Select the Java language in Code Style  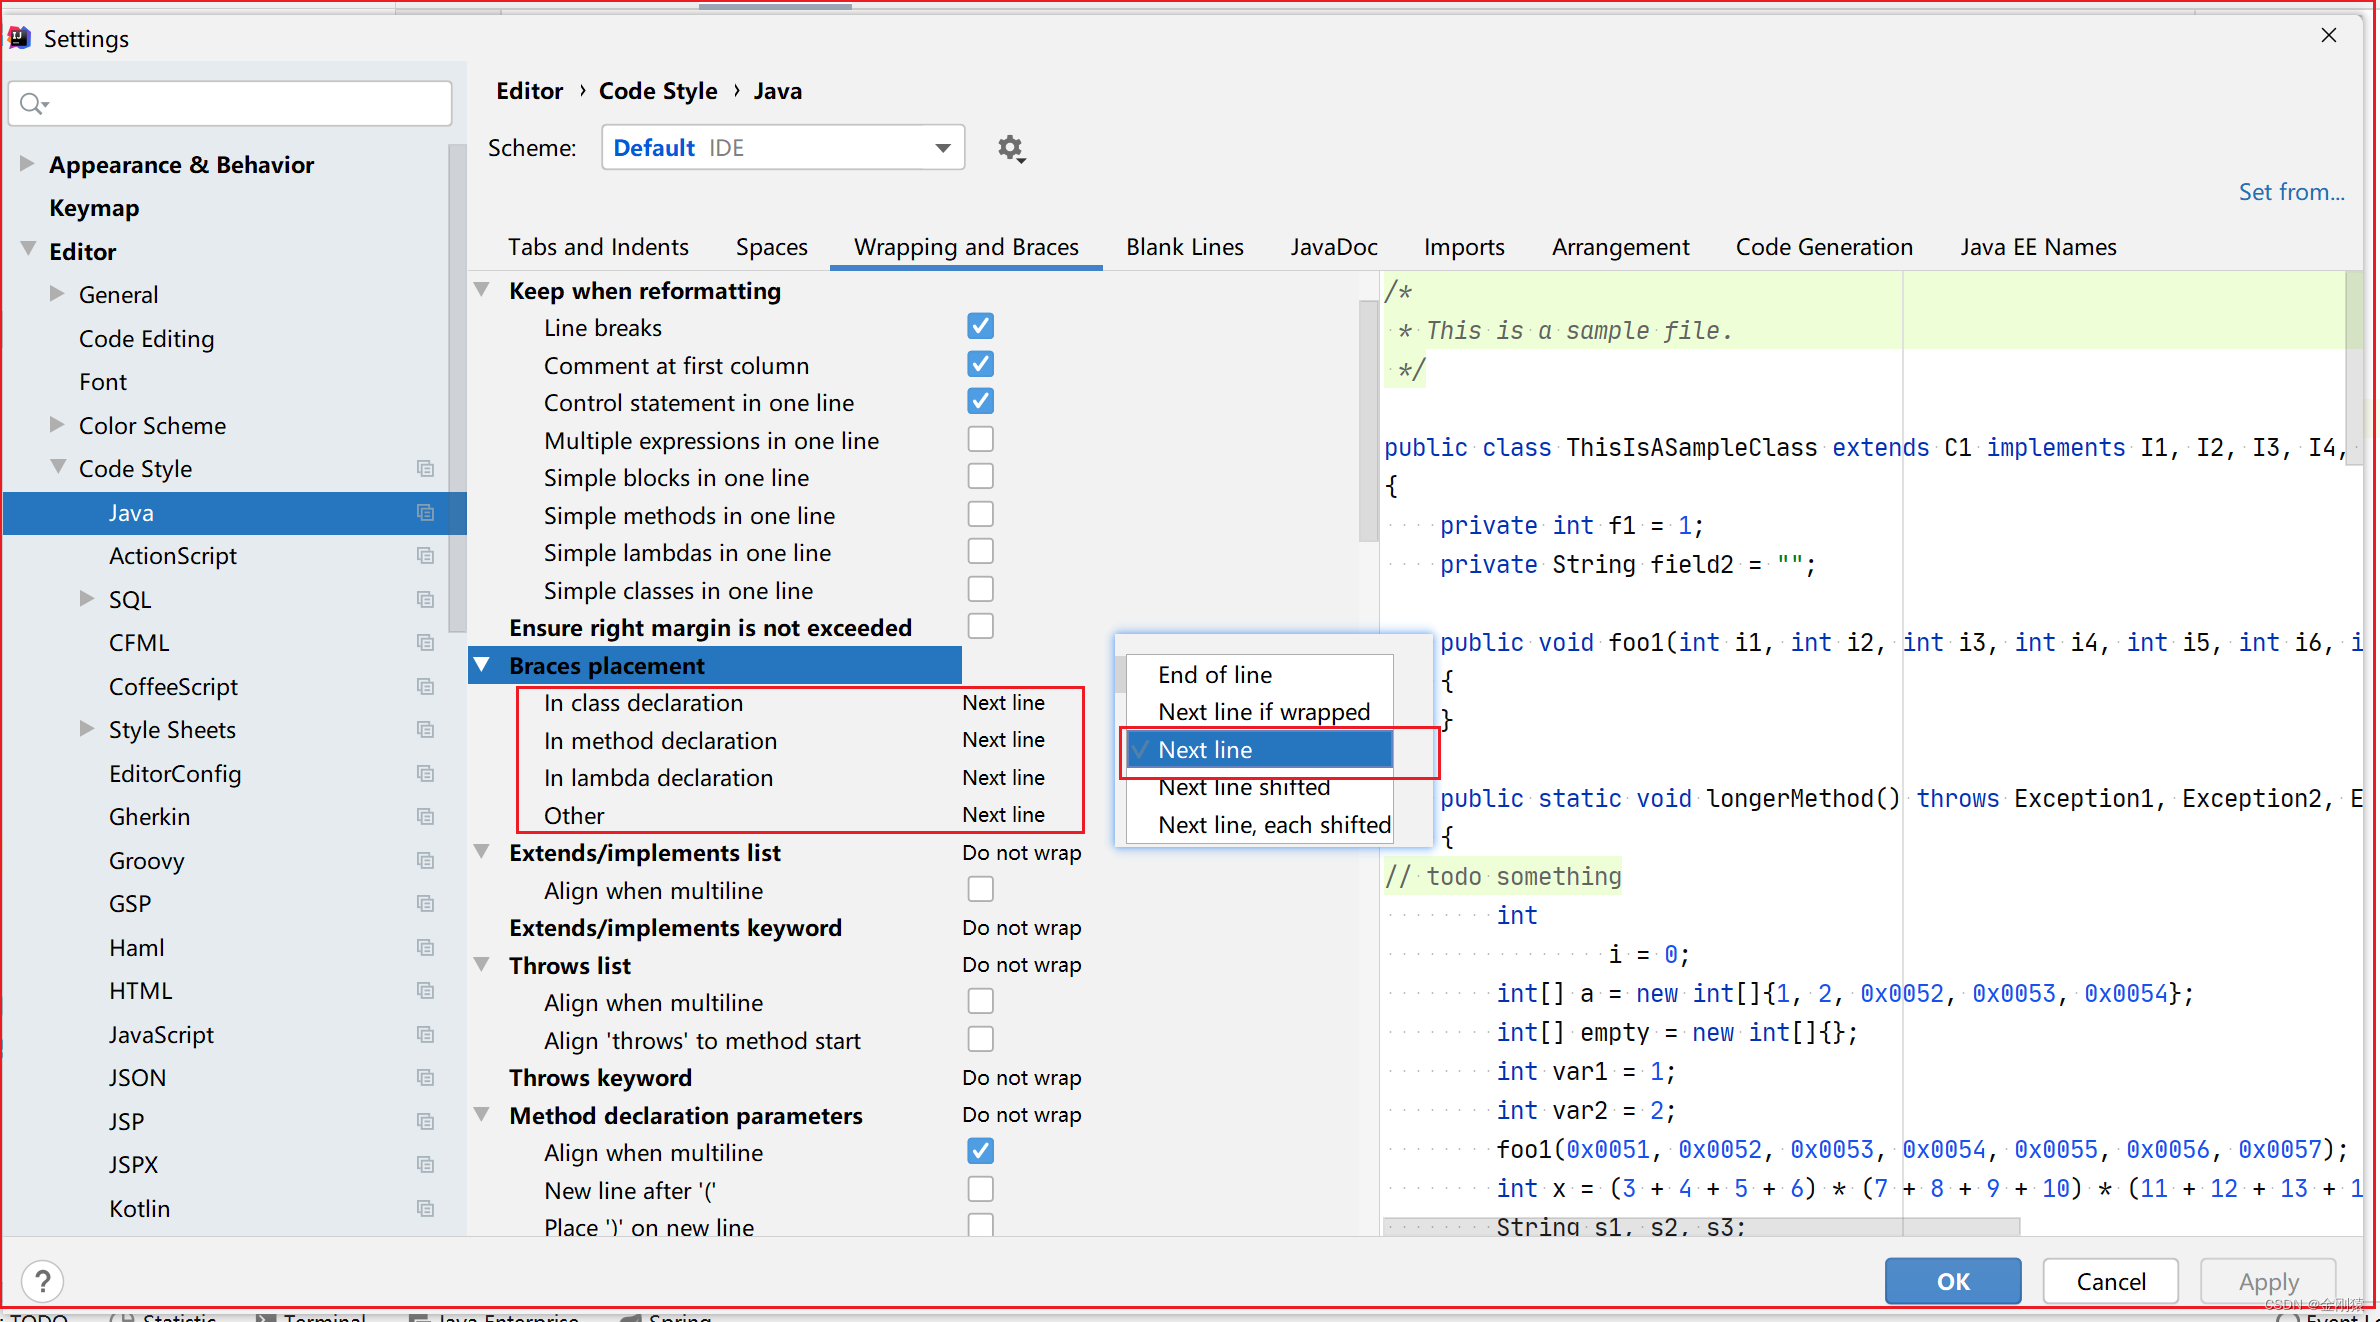click(130, 511)
